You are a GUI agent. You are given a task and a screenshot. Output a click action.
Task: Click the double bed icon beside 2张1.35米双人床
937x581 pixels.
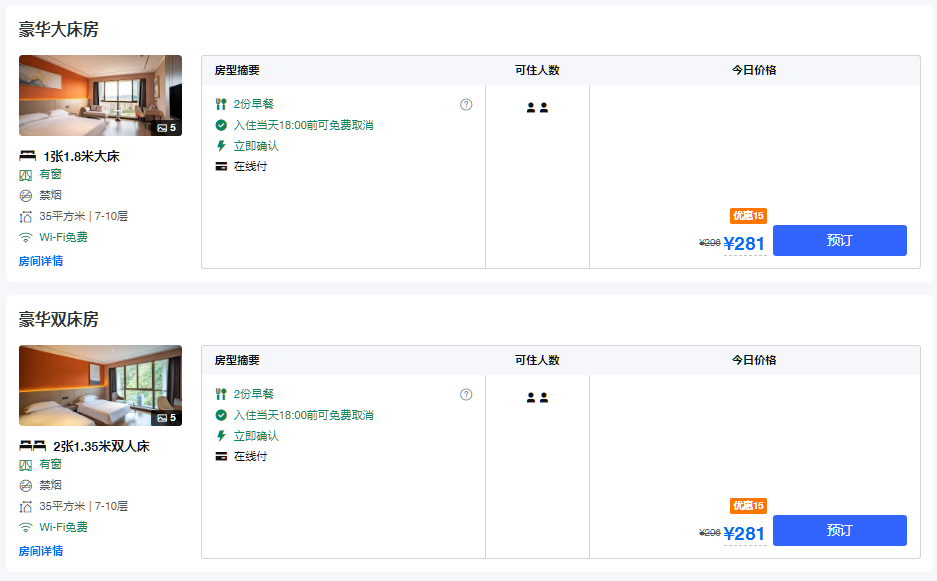tap(33, 446)
